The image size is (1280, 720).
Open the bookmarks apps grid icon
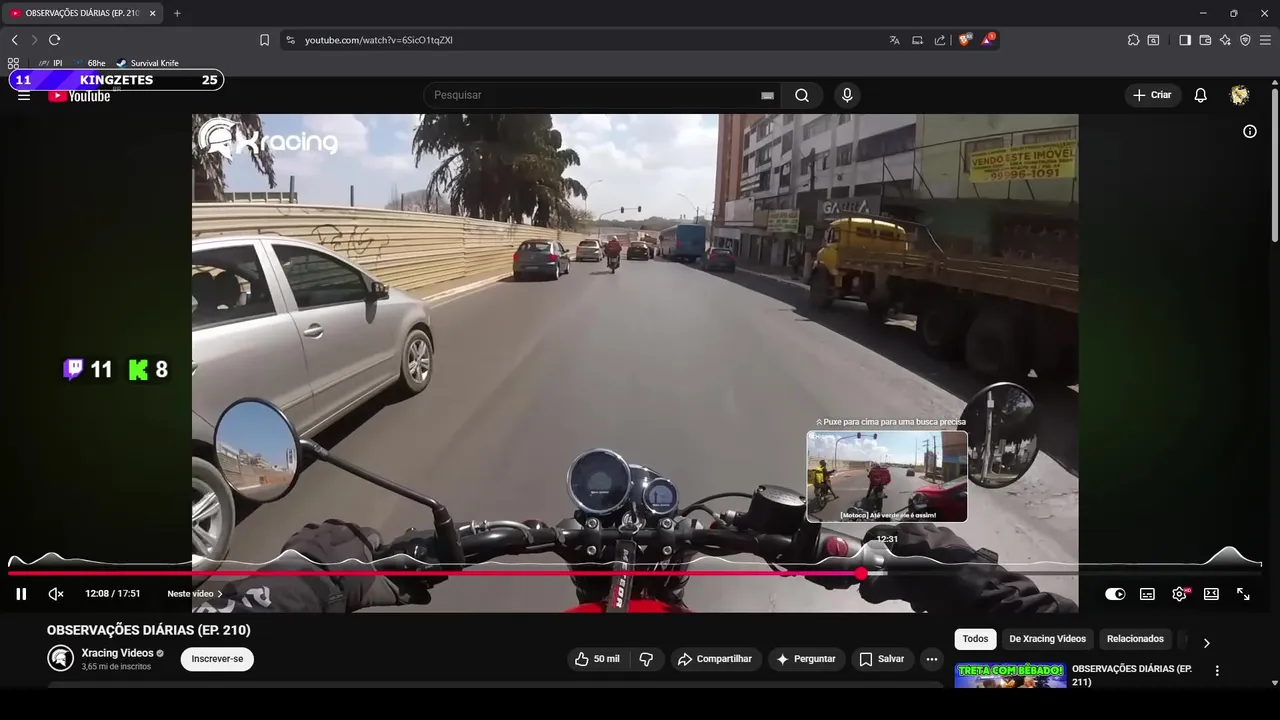coord(13,63)
